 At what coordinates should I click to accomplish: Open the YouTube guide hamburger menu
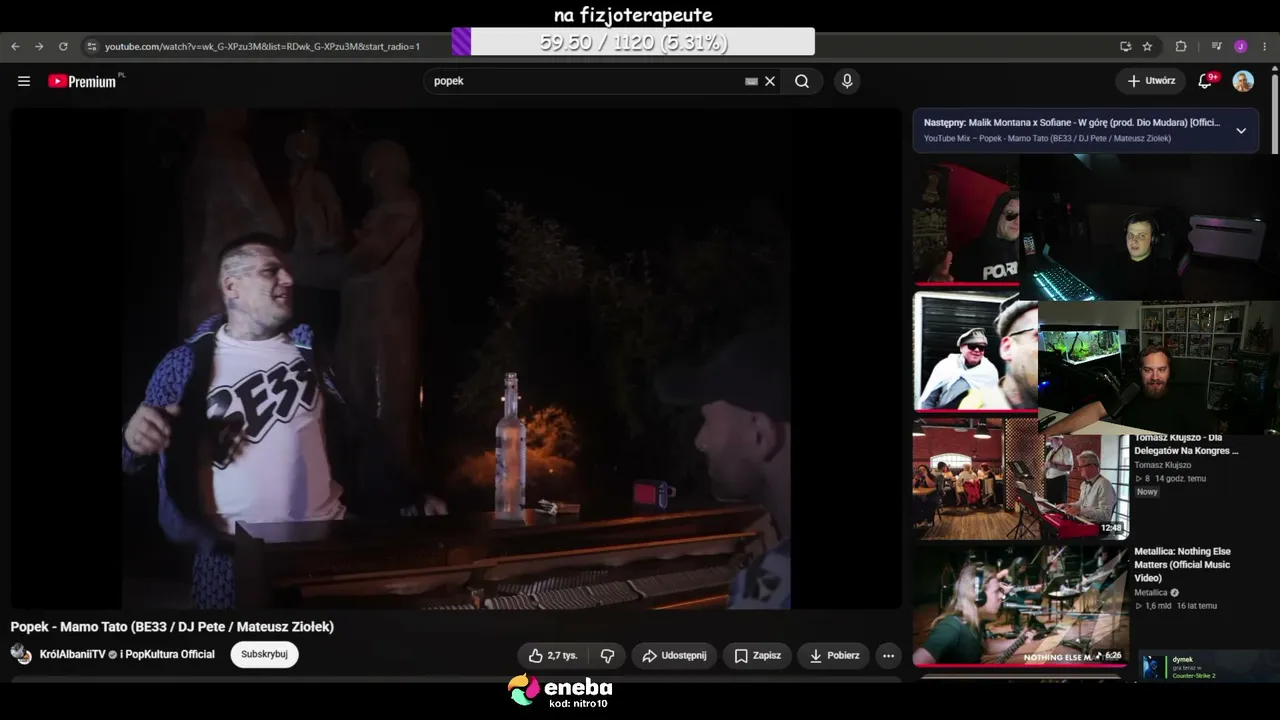click(24, 81)
